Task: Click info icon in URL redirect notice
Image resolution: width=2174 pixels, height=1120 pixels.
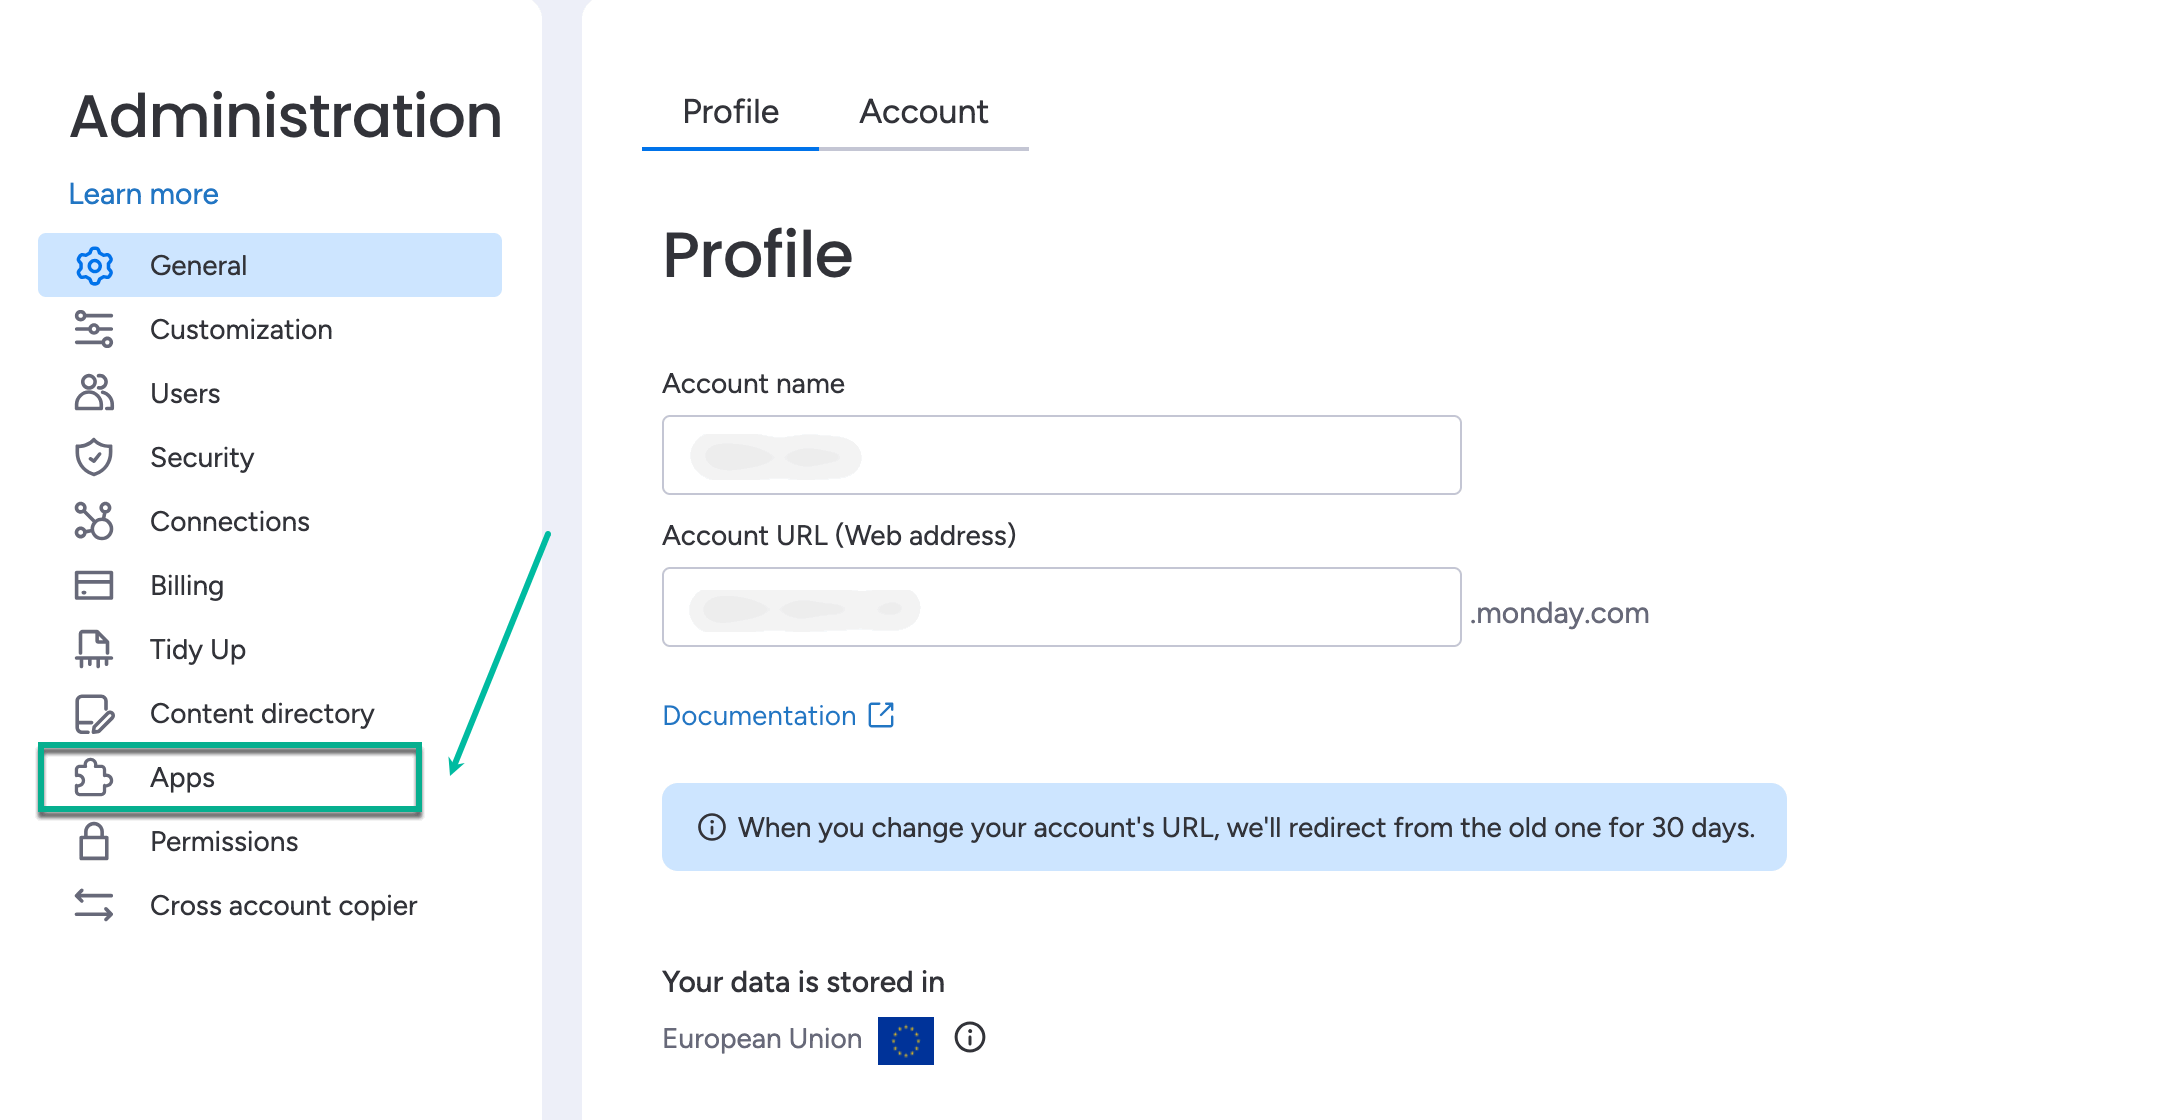Action: click(x=711, y=828)
